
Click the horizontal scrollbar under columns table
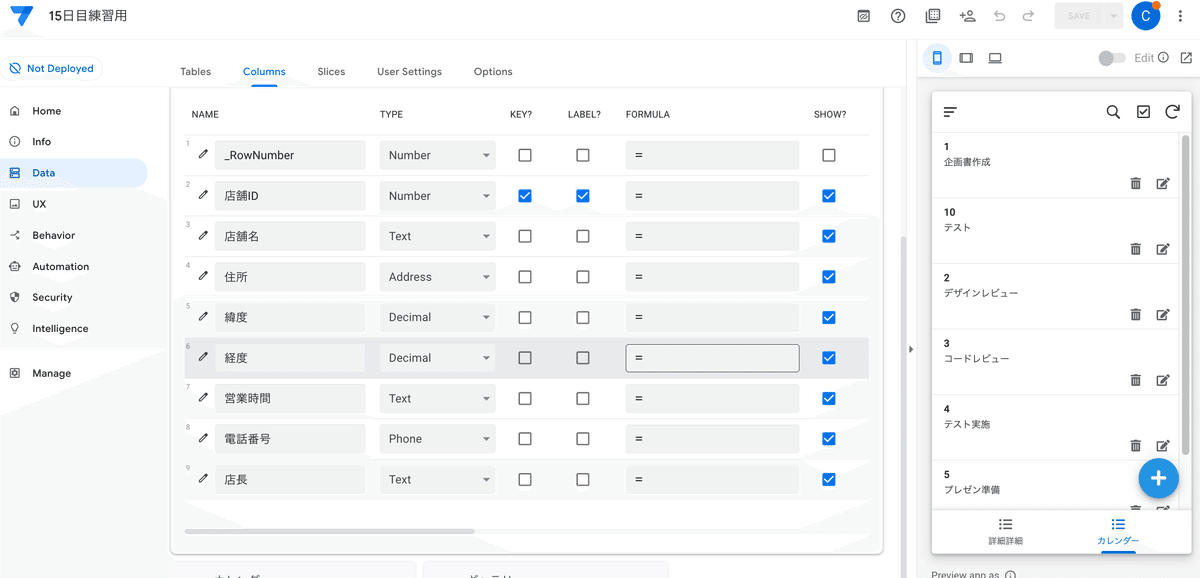click(x=329, y=531)
